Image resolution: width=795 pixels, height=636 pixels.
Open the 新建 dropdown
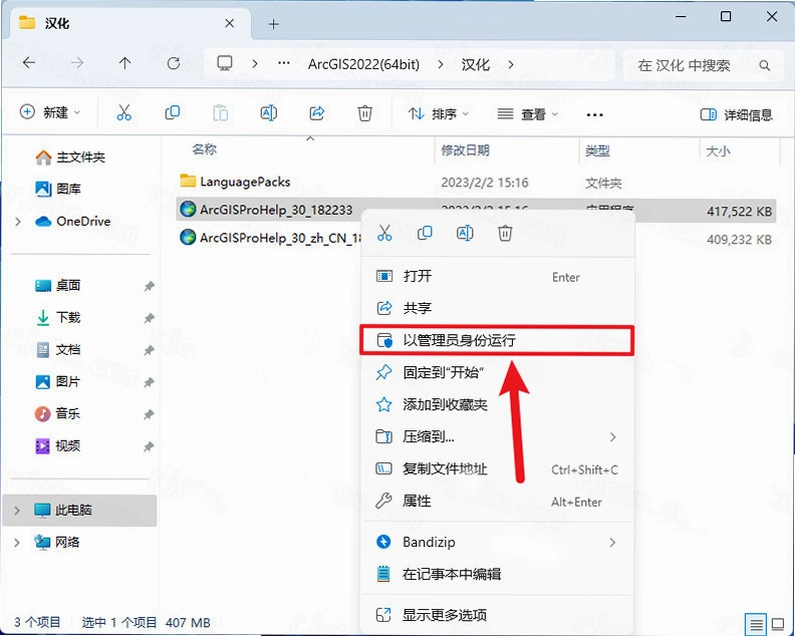(x=50, y=112)
